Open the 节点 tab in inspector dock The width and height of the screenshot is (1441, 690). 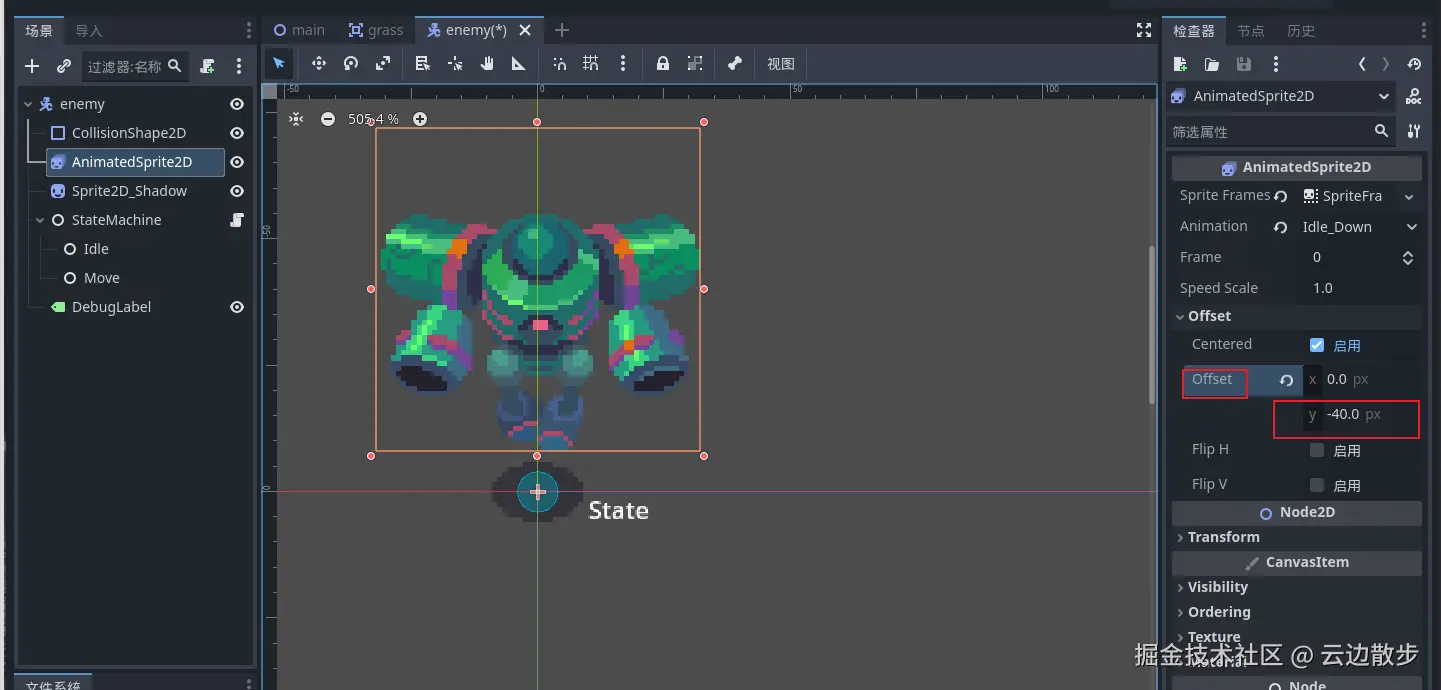click(1250, 31)
